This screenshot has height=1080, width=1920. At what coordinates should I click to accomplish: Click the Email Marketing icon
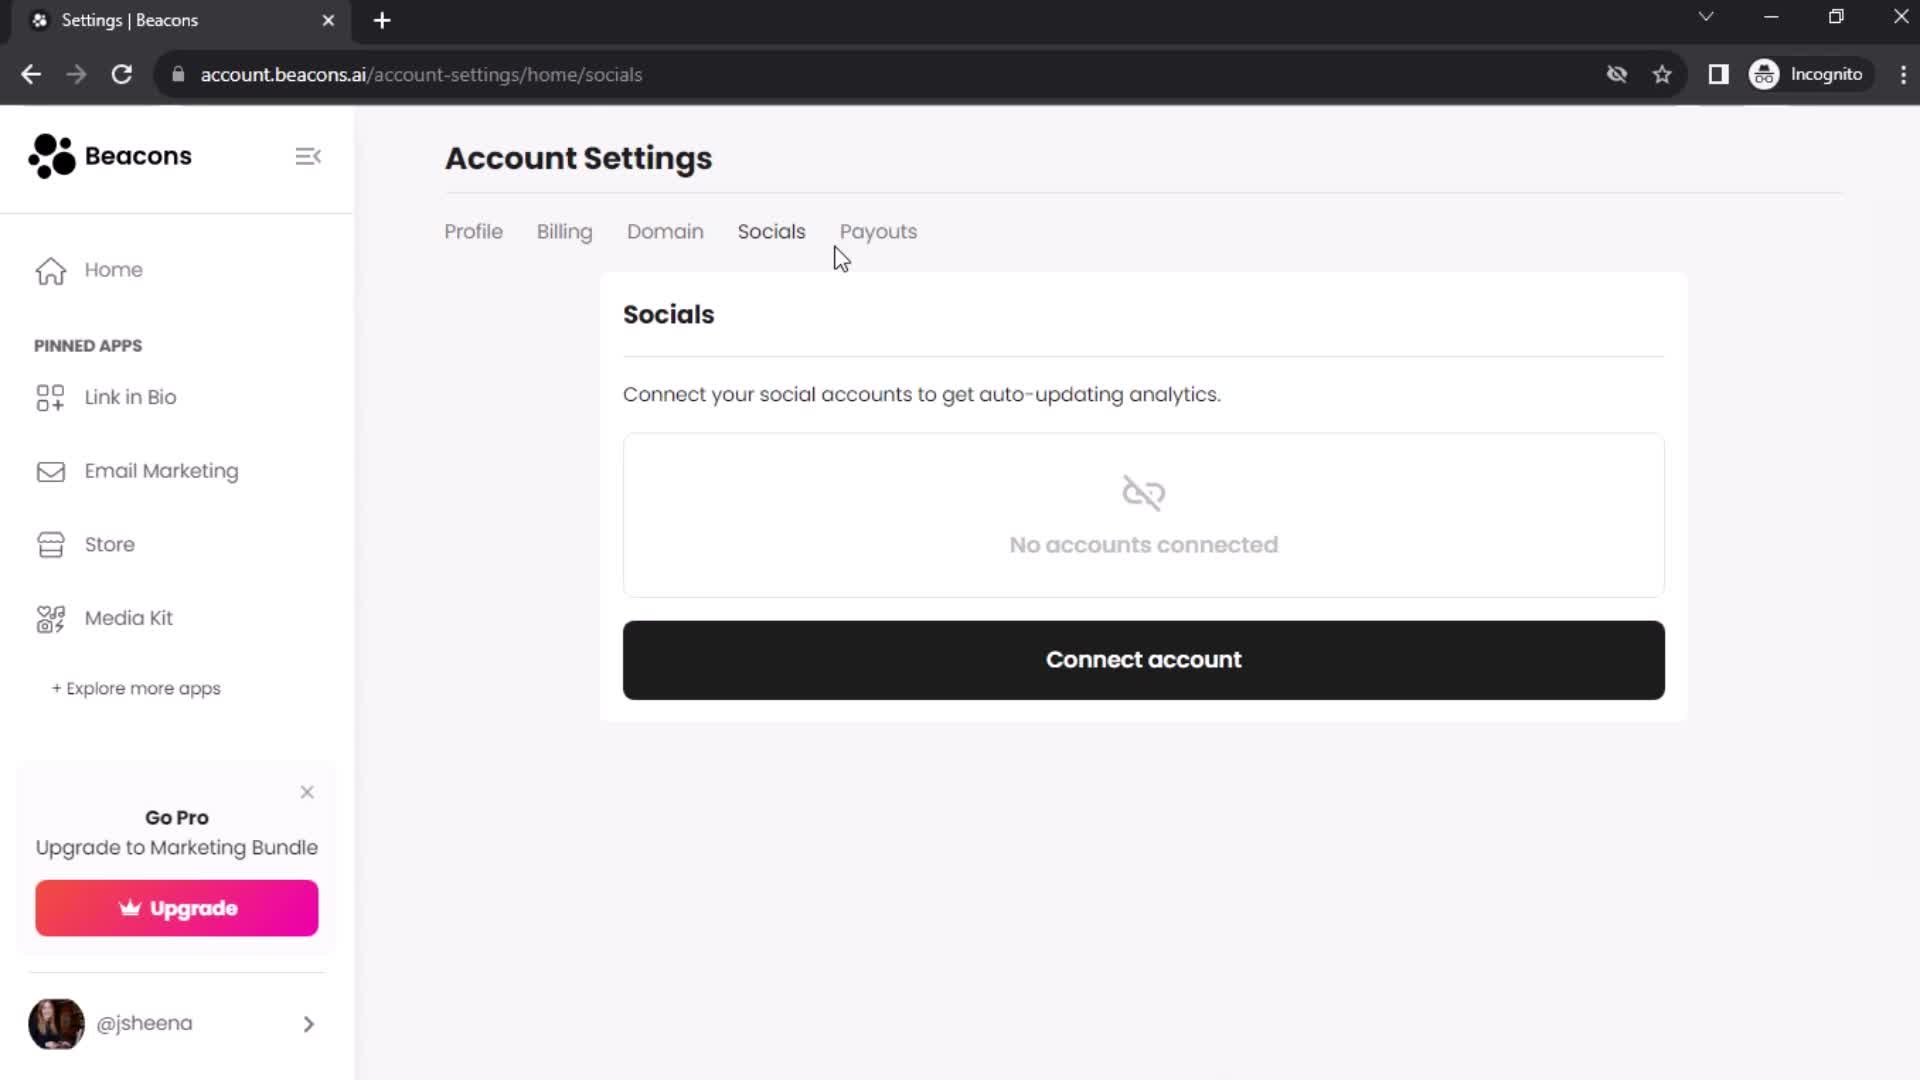tap(51, 471)
